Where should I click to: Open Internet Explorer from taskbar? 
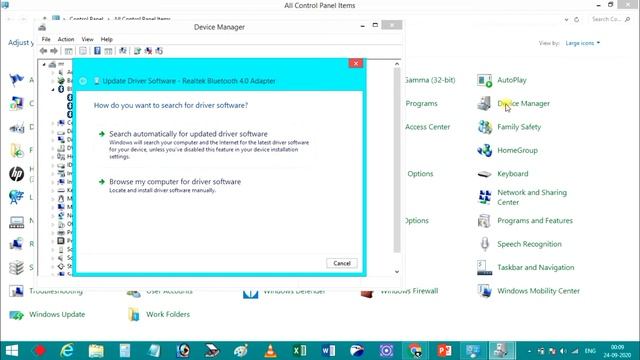[x=67, y=351]
